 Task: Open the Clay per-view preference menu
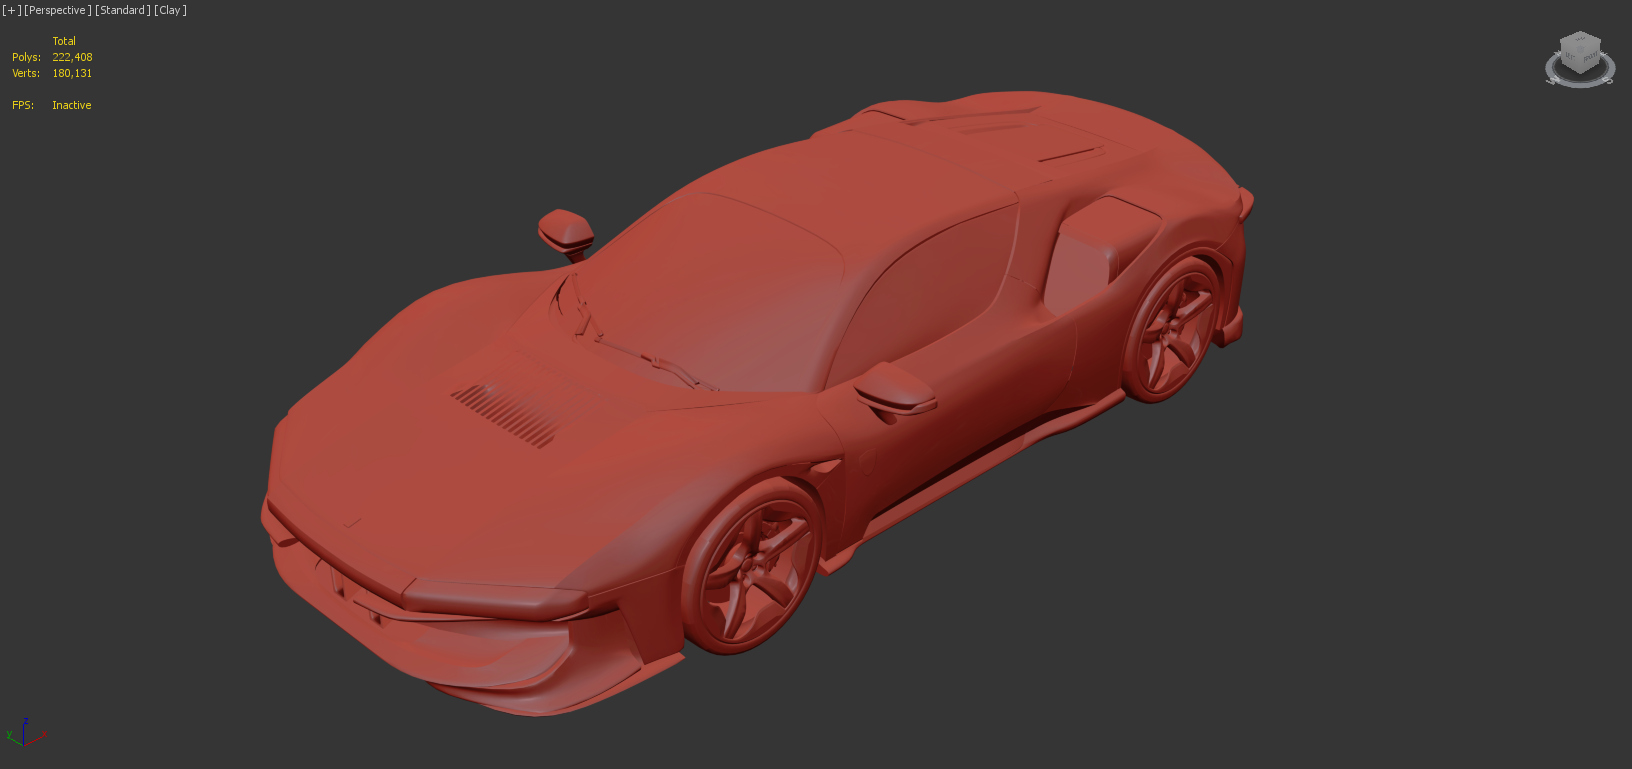click(x=170, y=10)
